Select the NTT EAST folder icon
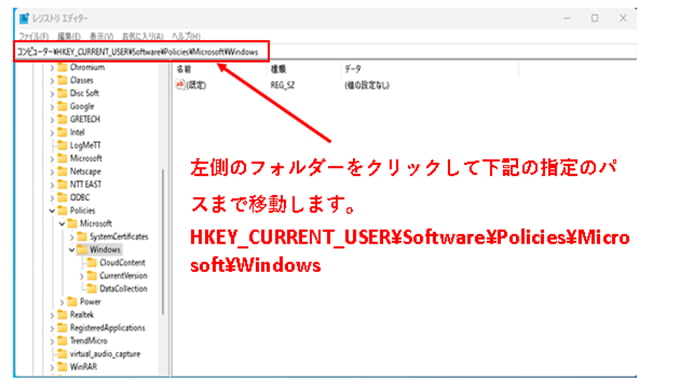 [63, 184]
